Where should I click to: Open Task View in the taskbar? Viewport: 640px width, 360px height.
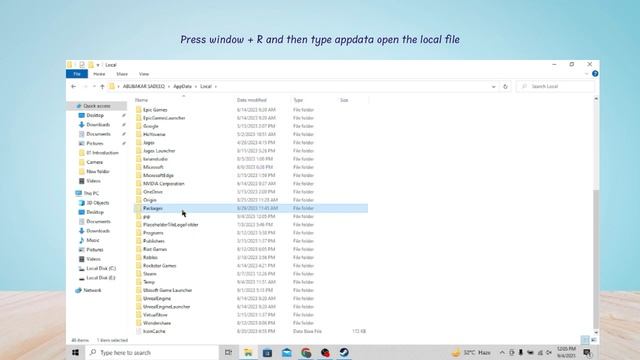pyautogui.click(x=228, y=352)
